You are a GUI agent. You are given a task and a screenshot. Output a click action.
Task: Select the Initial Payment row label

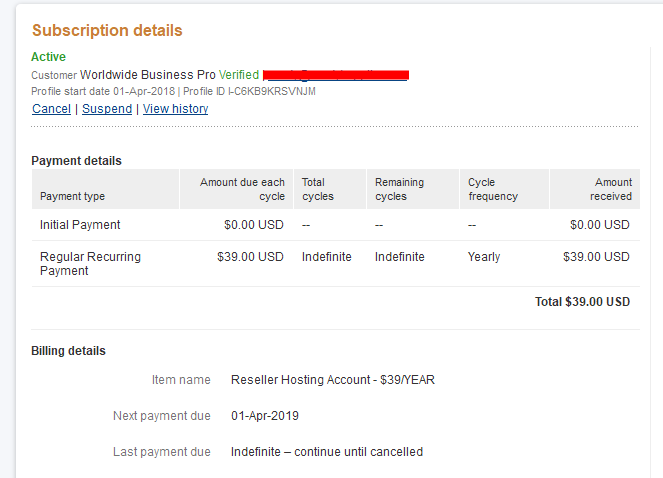point(80,225)
